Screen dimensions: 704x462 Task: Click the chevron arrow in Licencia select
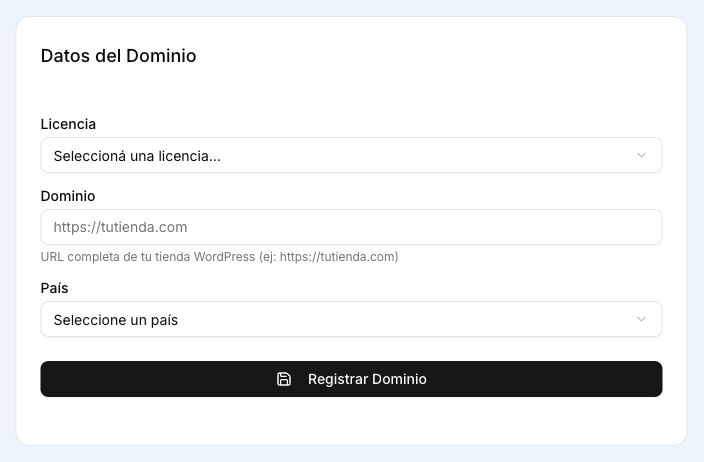coord(641,155)
